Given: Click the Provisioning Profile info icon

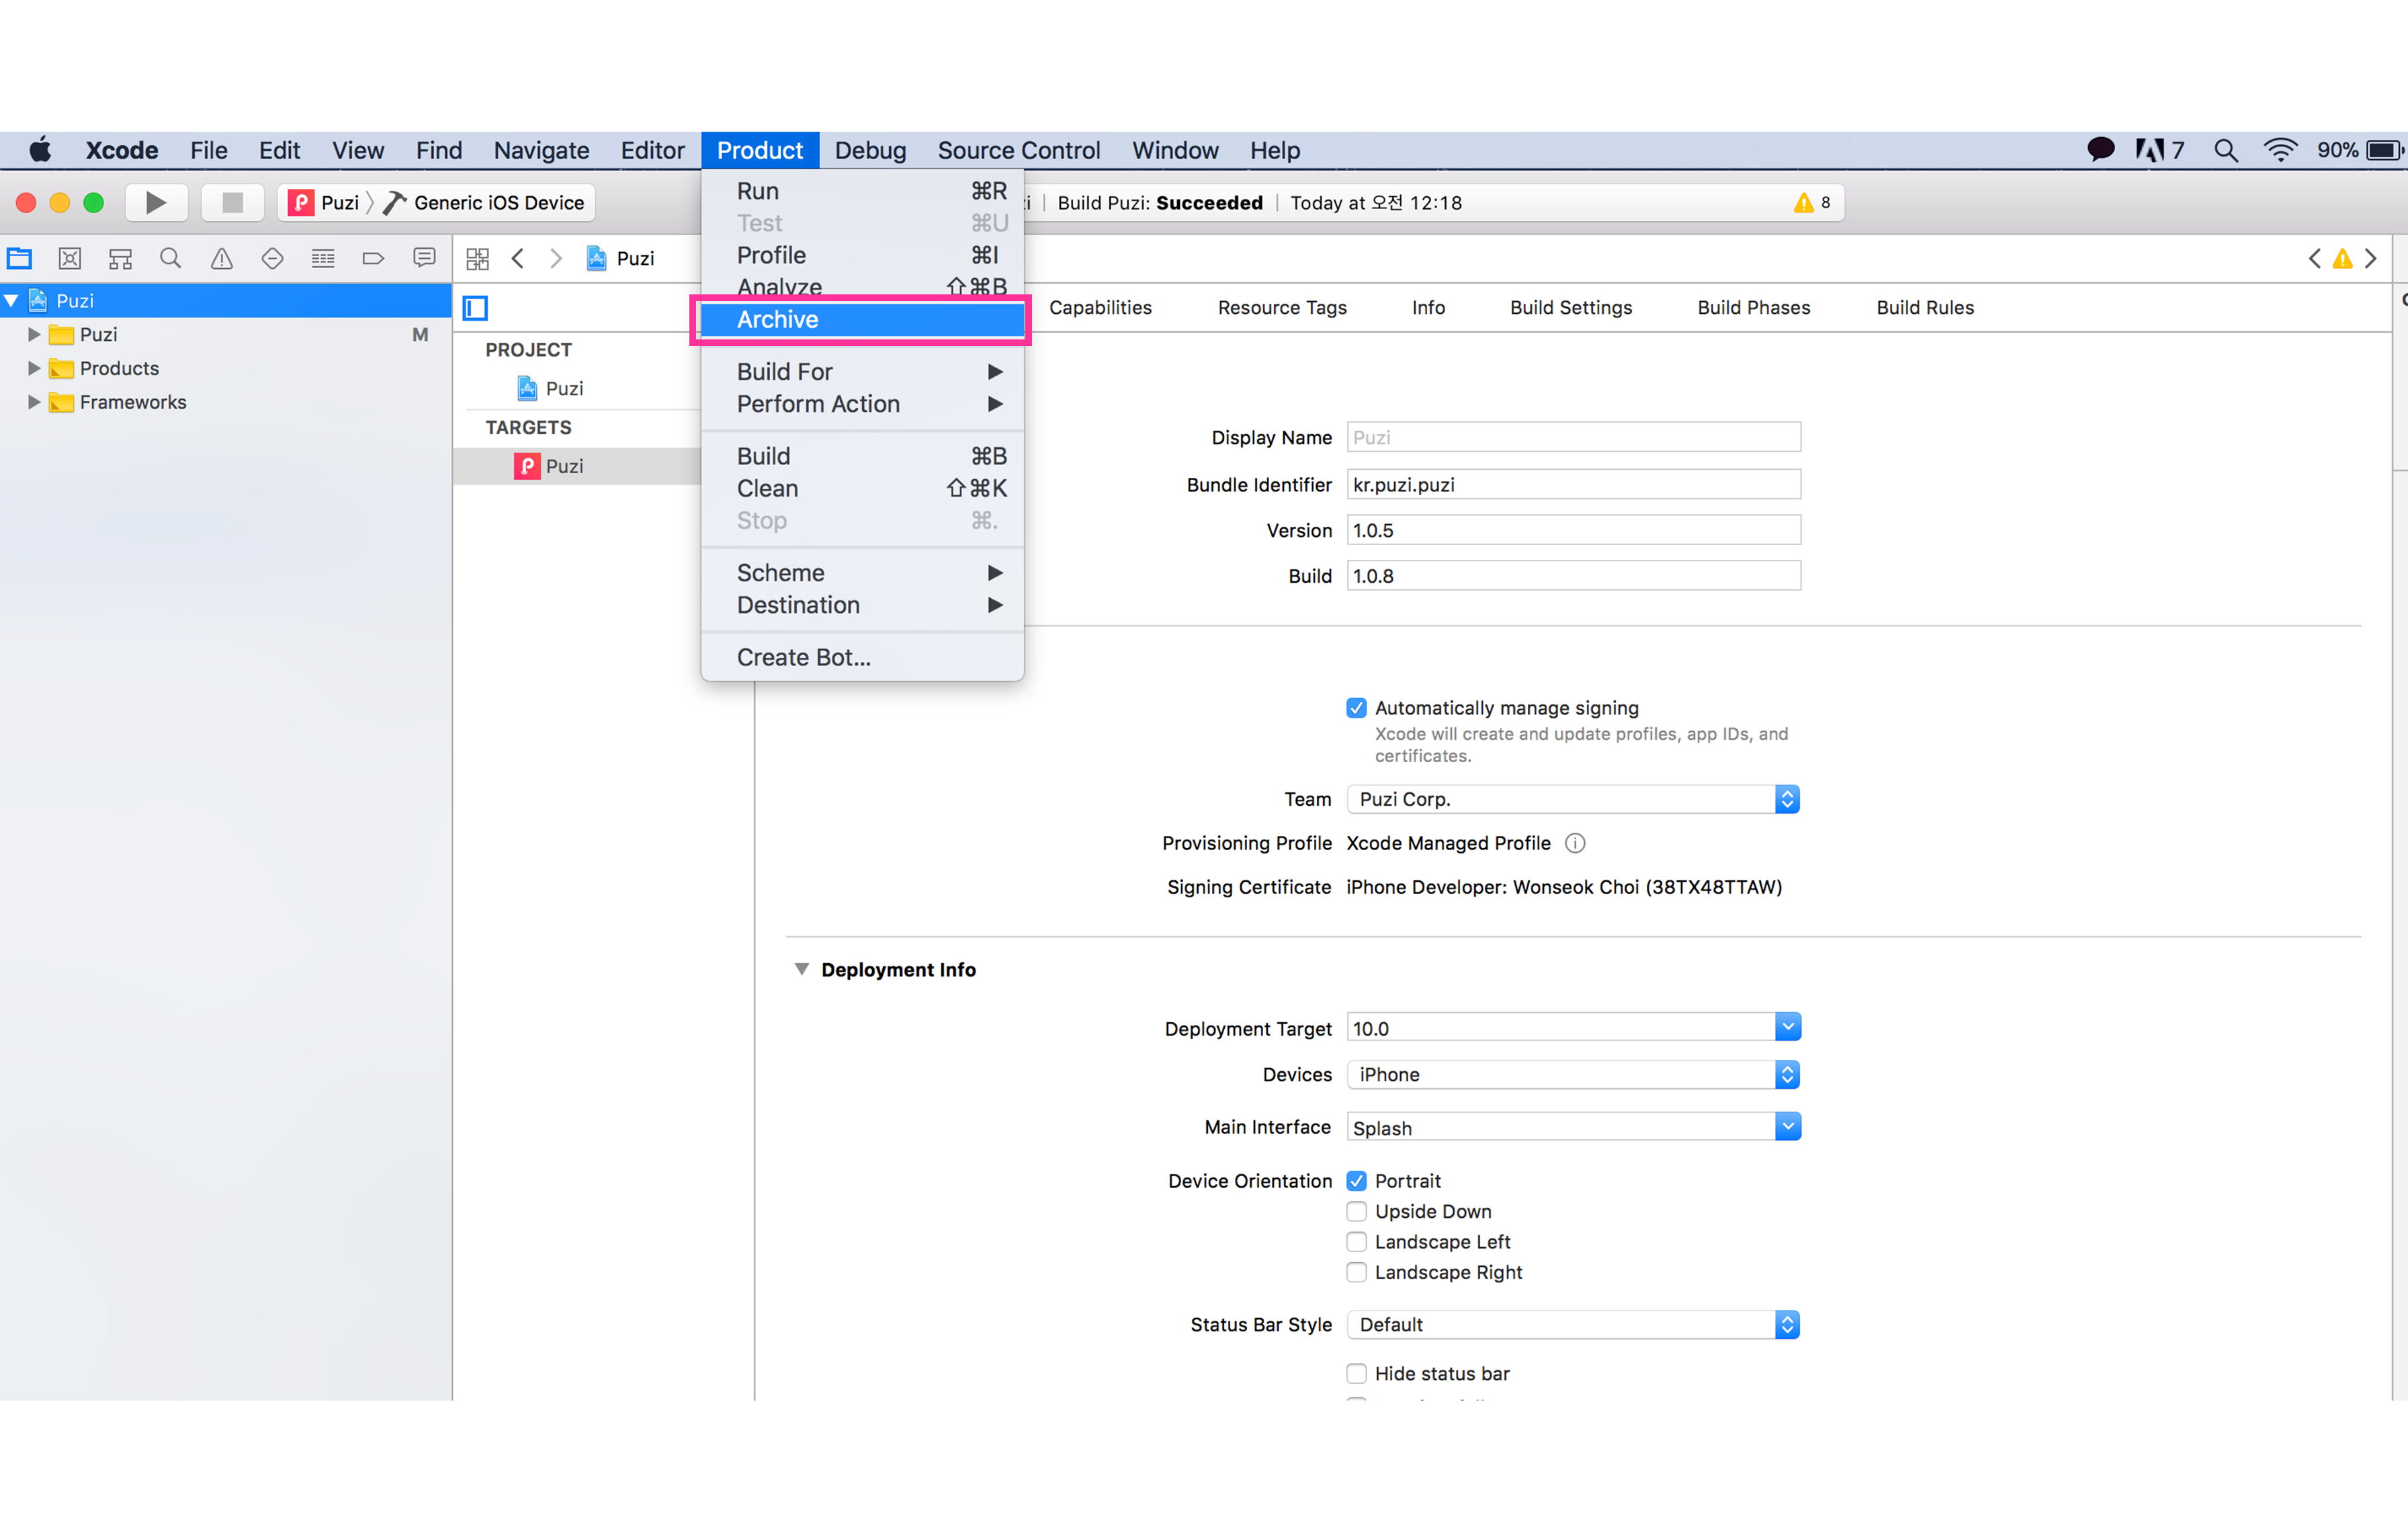Looking at the screenshot, I should [1575, 843].
